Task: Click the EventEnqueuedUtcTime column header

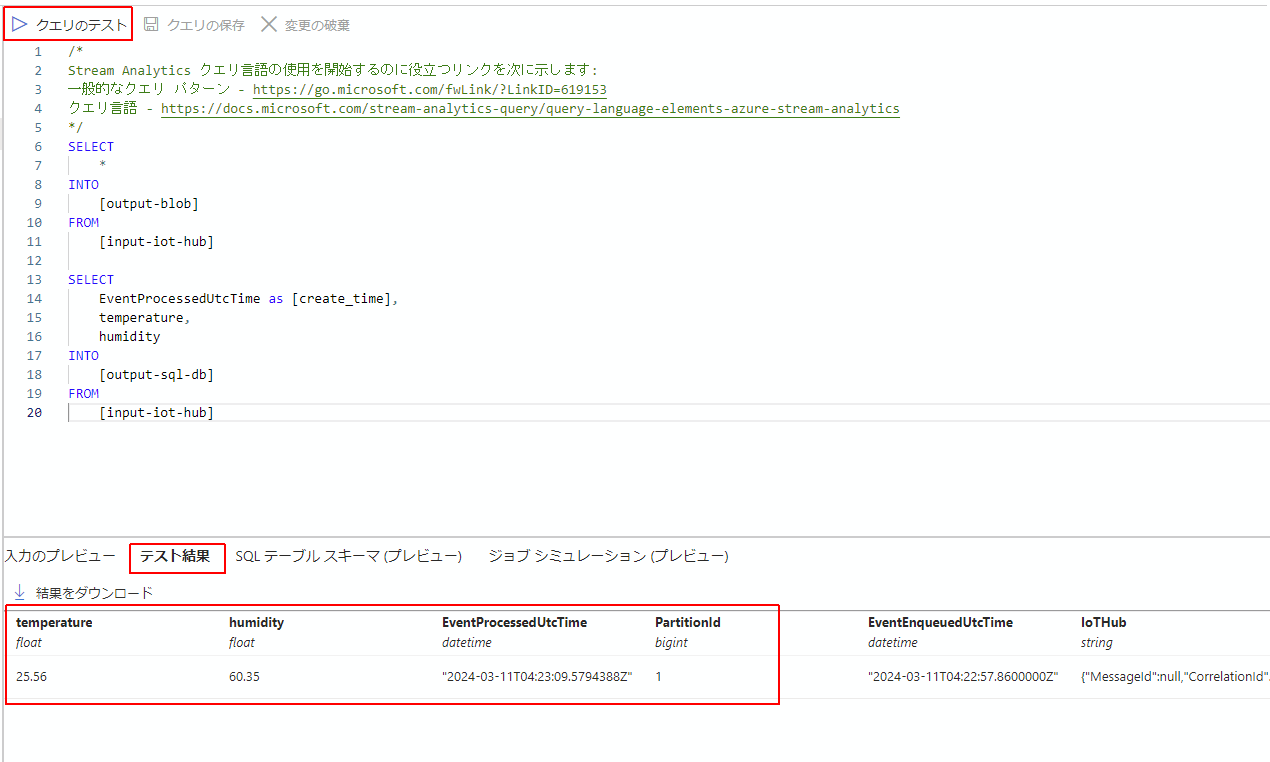Action: [940, 622]
